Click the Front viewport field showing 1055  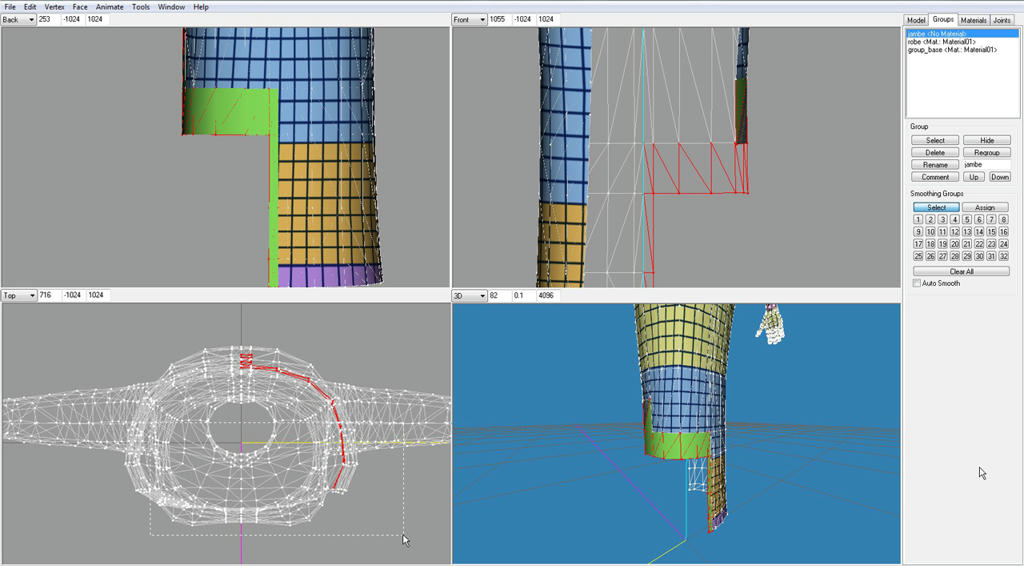pyautogui.click(x=500, y=20)
